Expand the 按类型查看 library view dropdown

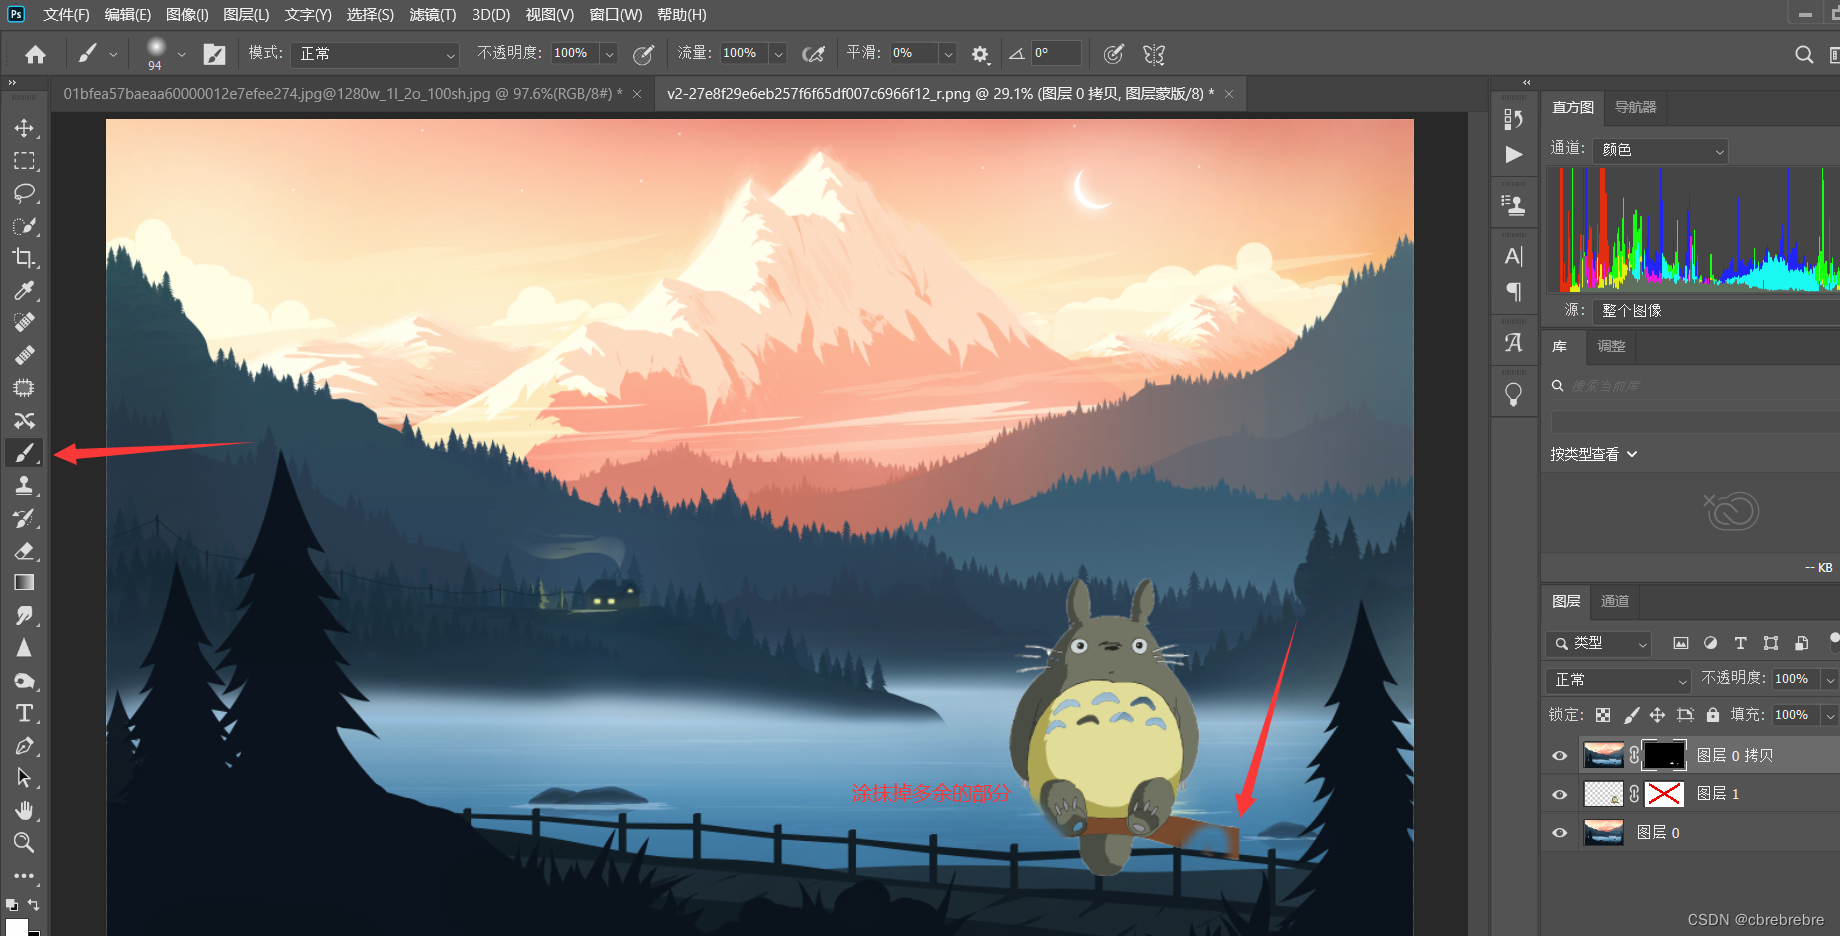[x=1594, y=454]
